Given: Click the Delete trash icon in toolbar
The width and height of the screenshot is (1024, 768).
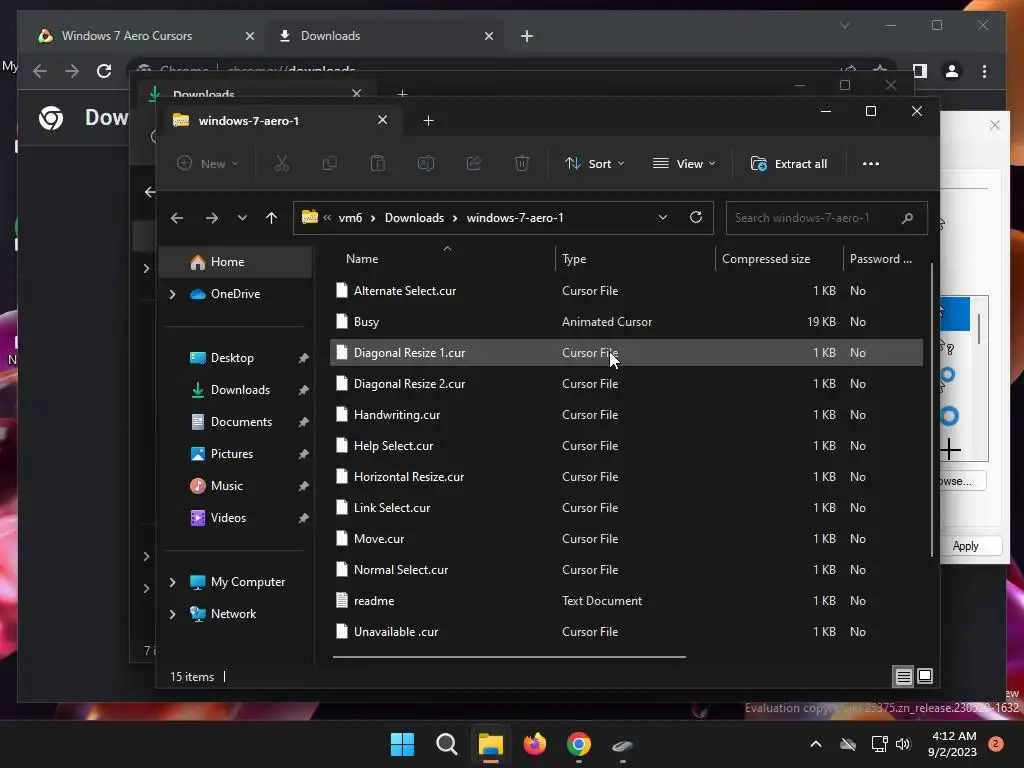Looking at the screenshot, I should 522,163.
